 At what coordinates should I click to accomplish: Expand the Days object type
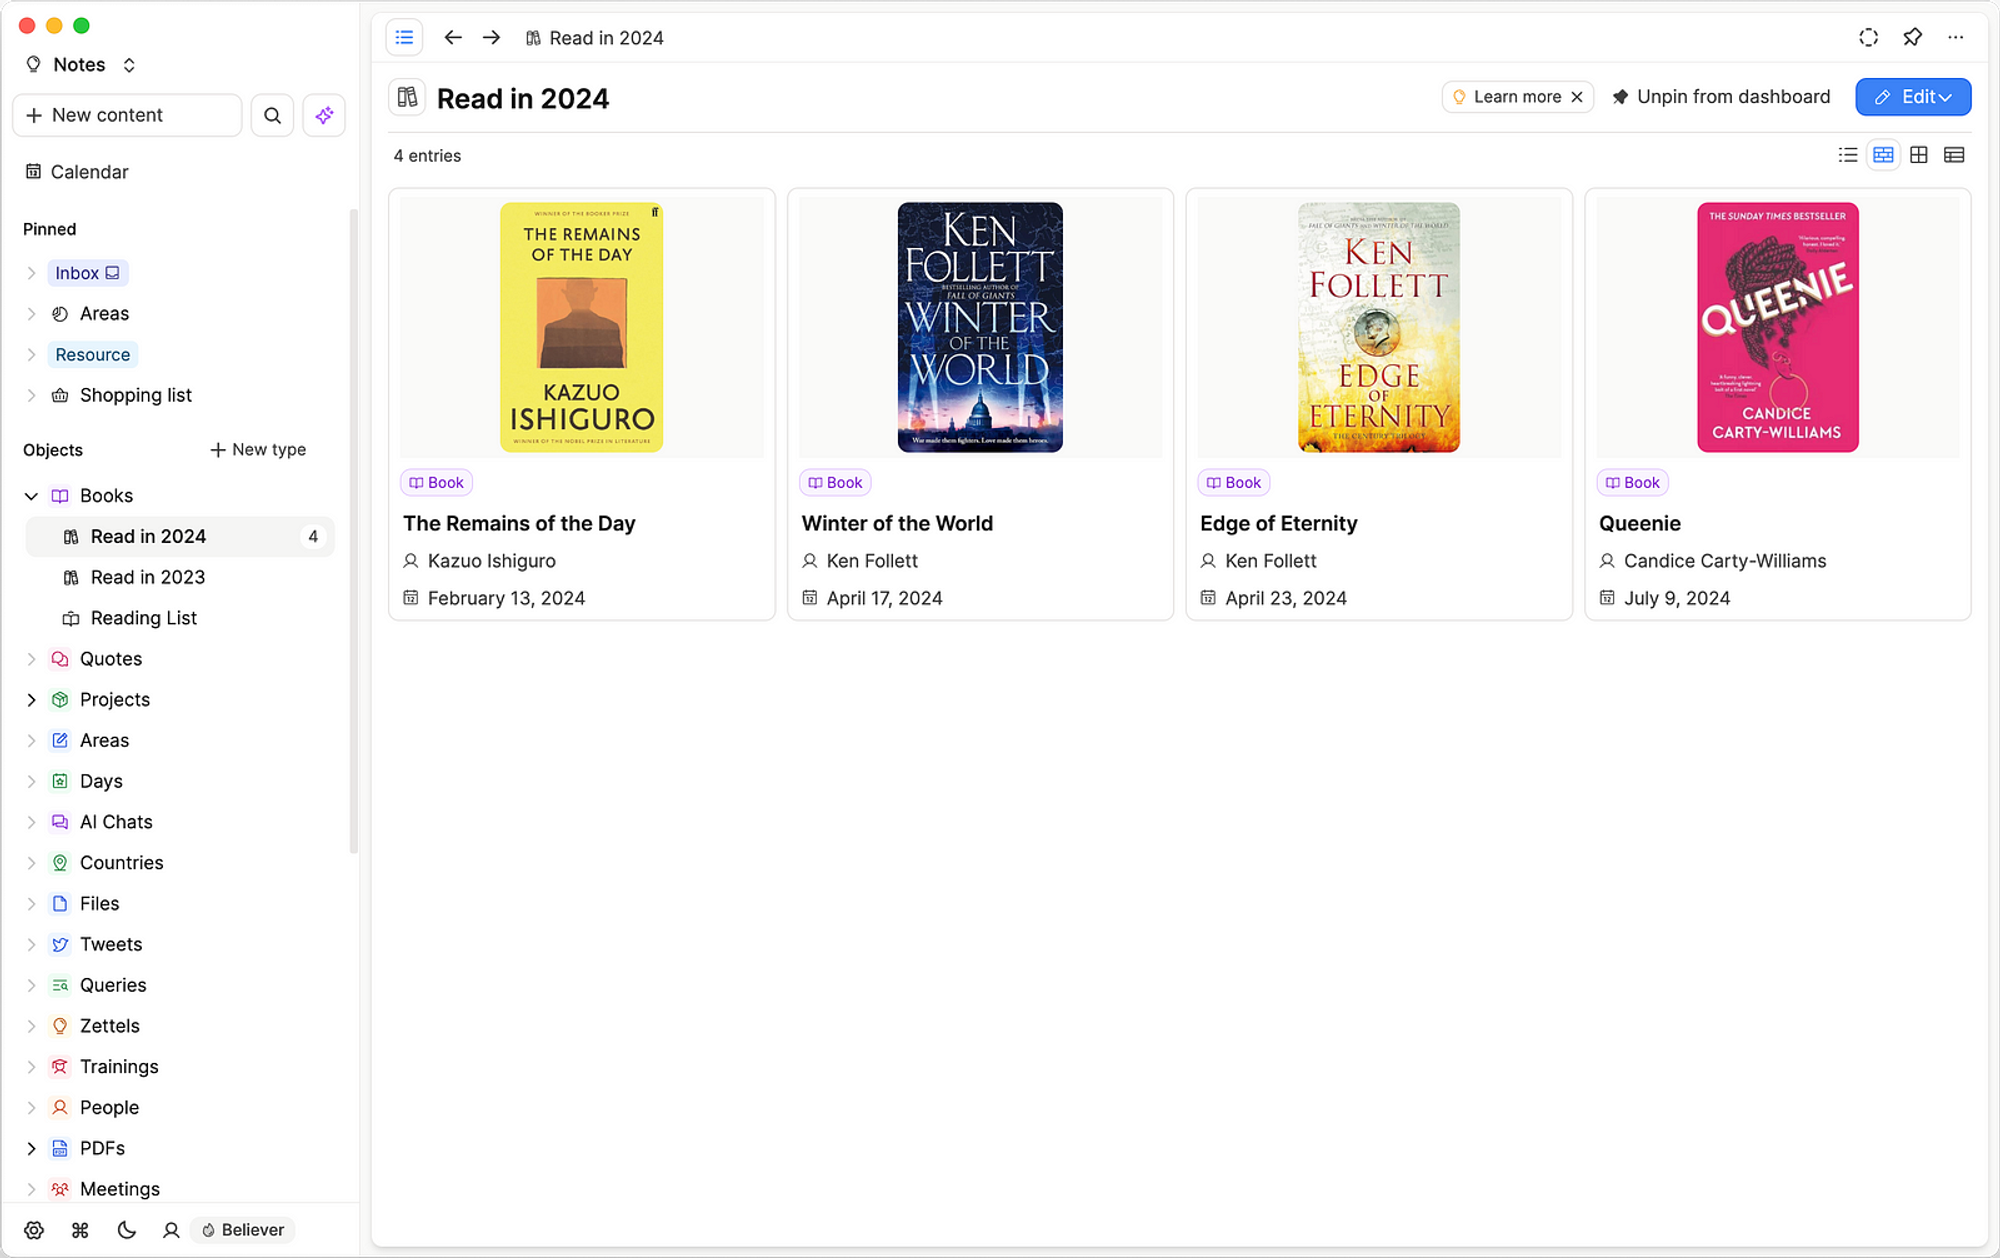pyautogui.click(x=31, y=782)
